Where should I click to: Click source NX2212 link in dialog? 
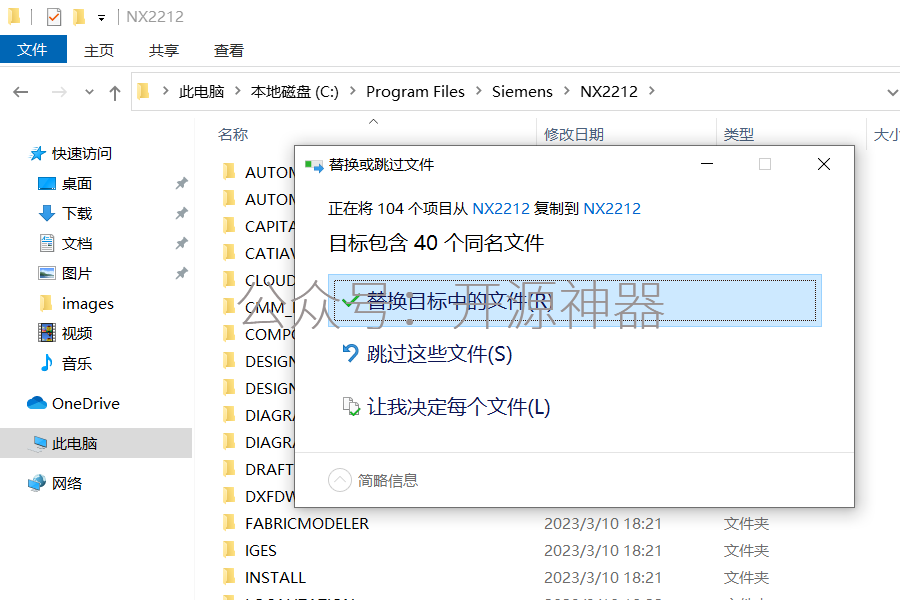[x=501, y=208]
